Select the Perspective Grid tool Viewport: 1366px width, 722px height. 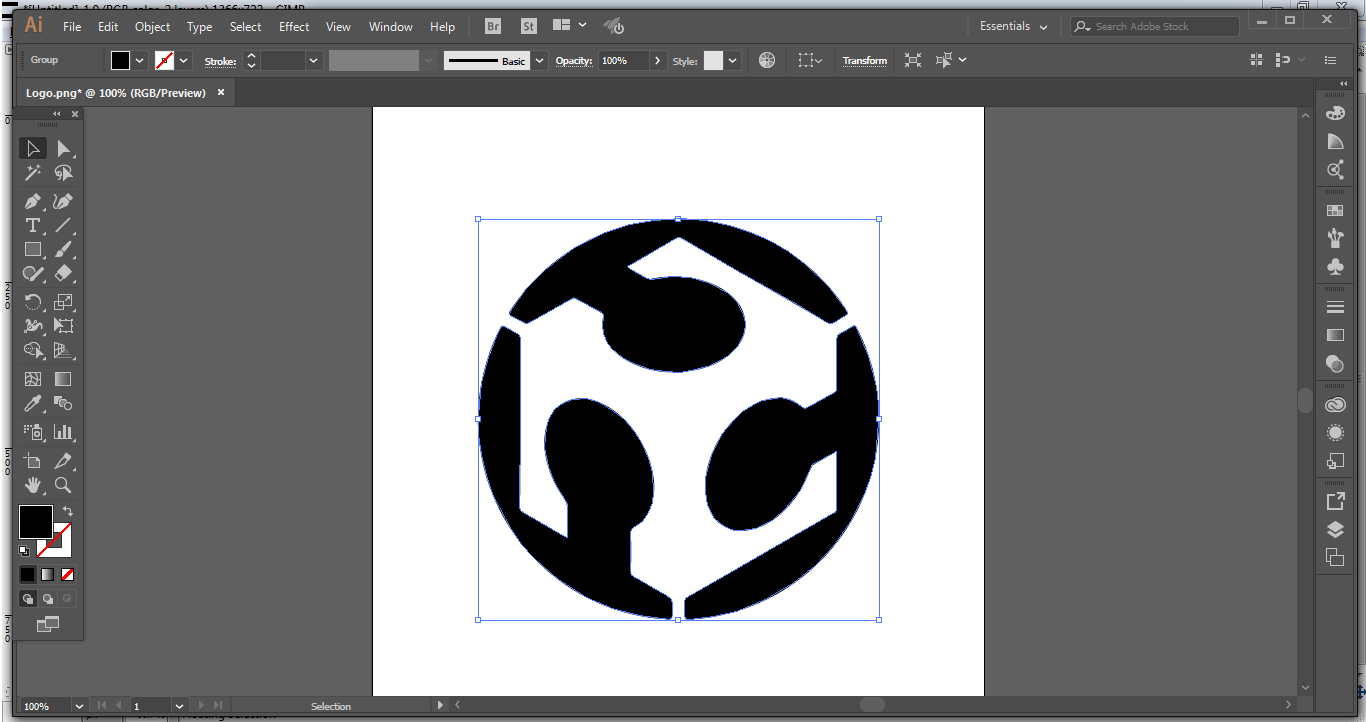63,350
